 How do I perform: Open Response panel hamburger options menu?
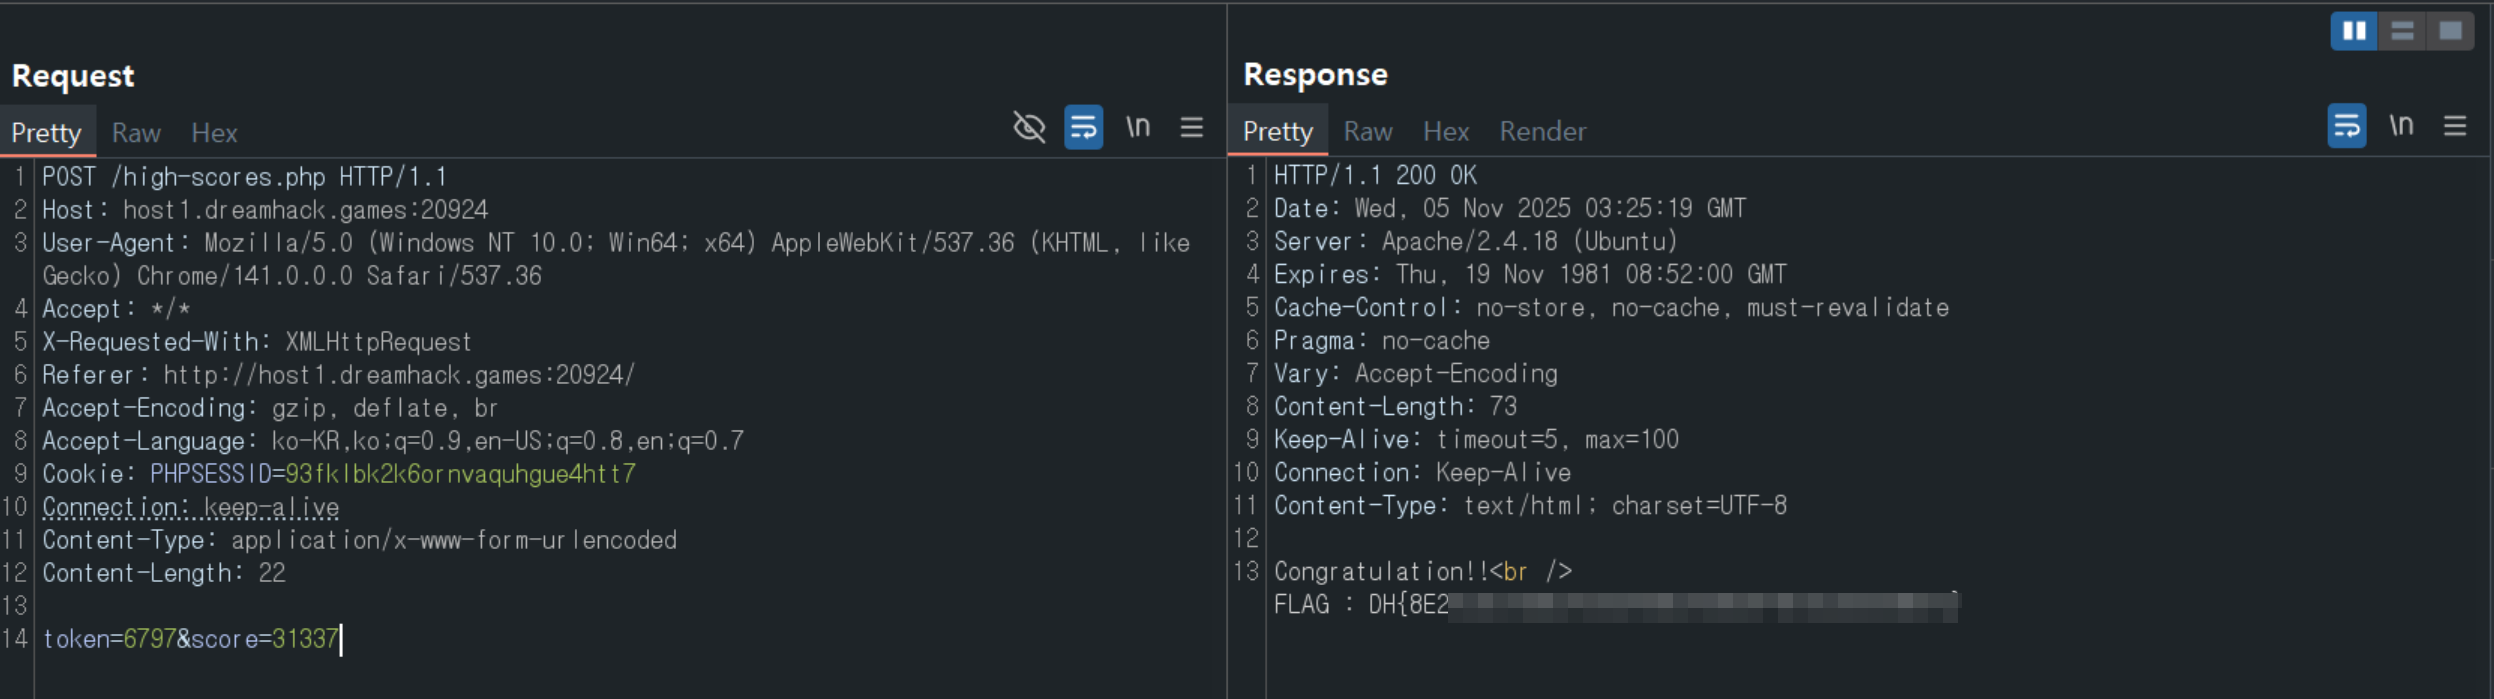point(2455,126)
